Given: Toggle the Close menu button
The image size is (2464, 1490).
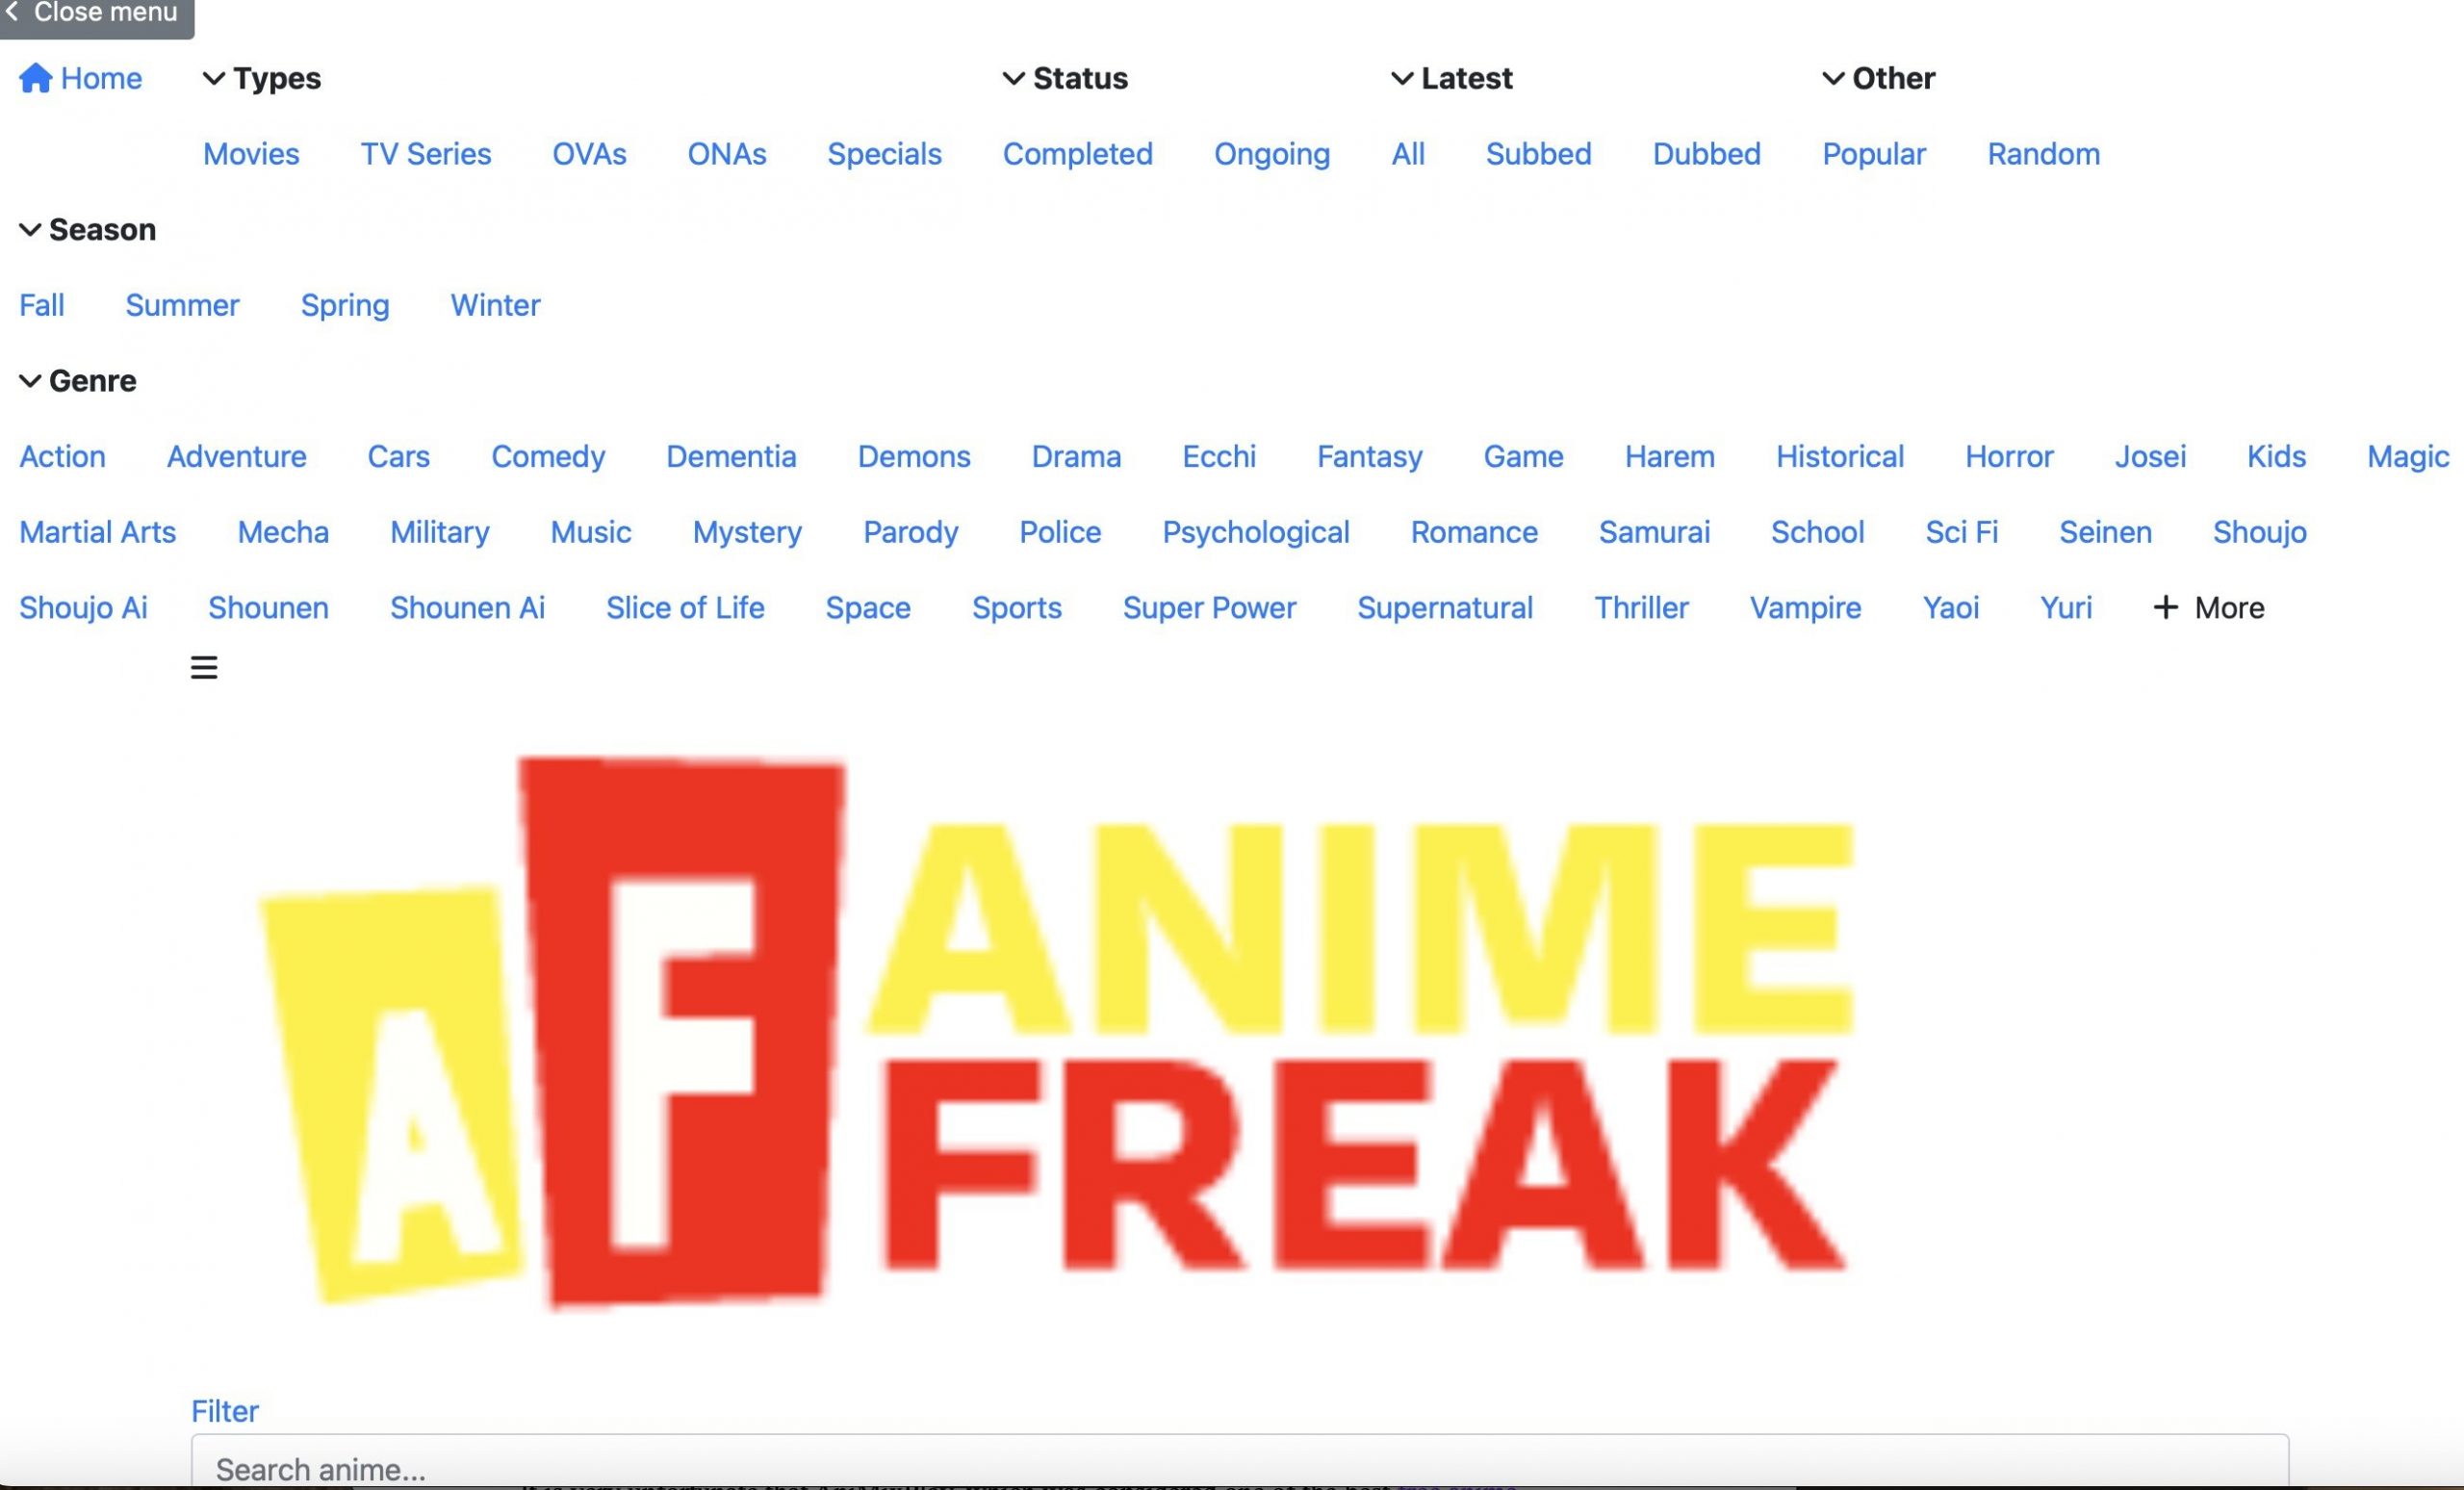Looking at the screenshot, I should 97,14.
